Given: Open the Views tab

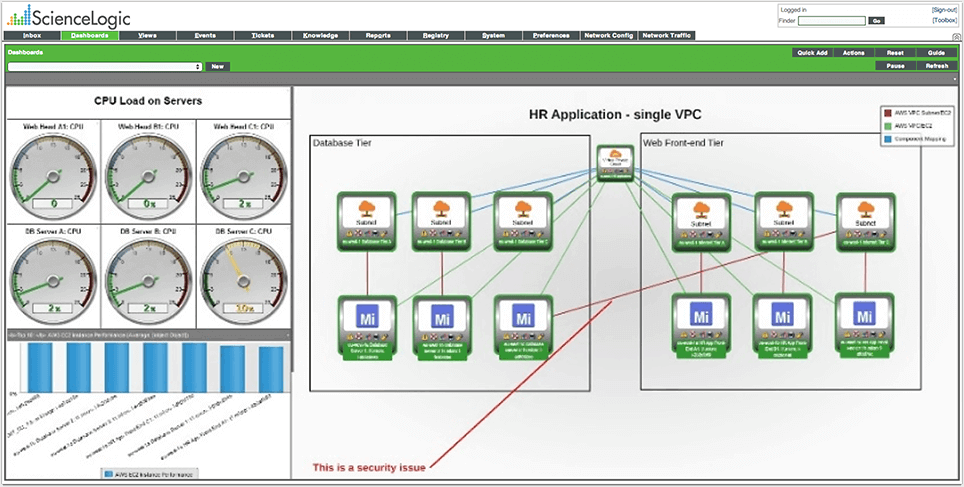Looking at the screenshot, I should (148, 36).
